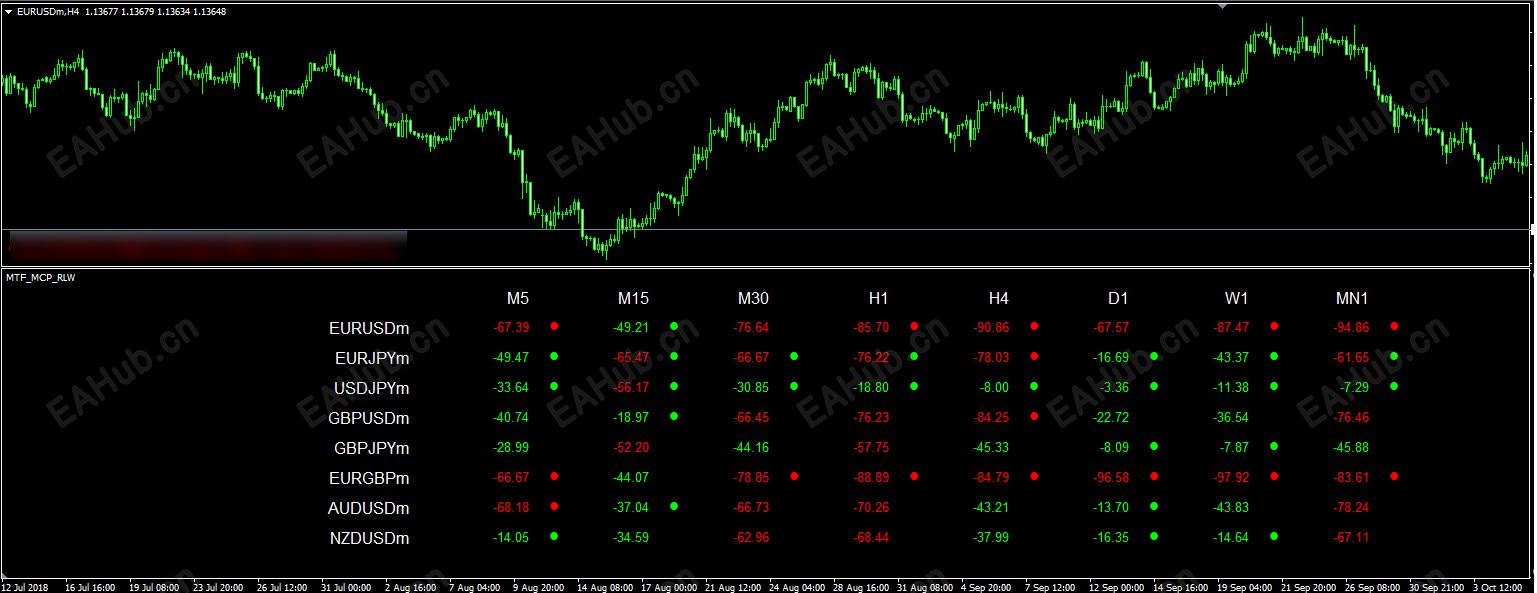Click the value -62.96 in NZDUSDm row
Image resolution: width=1537 pixels, height=593 pixels.
751,537
